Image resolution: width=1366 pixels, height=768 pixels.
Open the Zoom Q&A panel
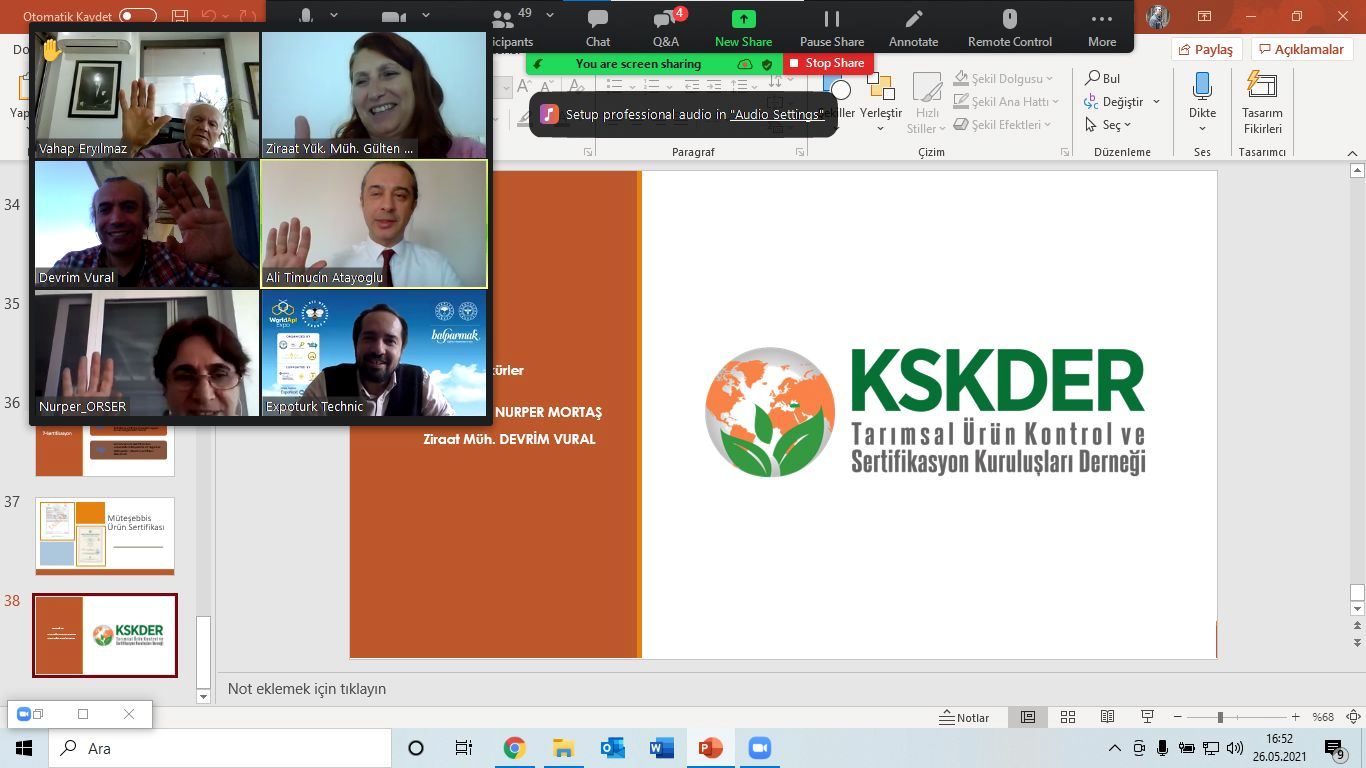[x=666, y=28]
